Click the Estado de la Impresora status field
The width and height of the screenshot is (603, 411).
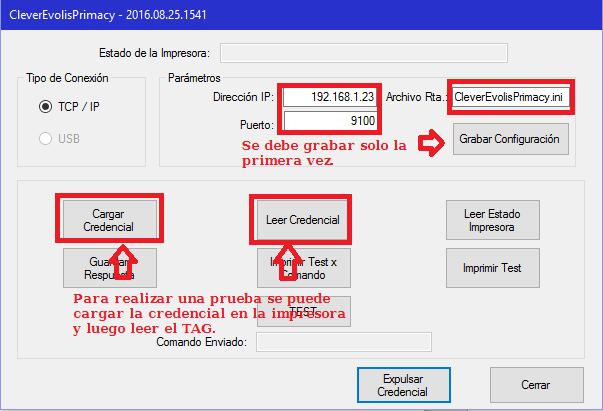tap(363, 53)
